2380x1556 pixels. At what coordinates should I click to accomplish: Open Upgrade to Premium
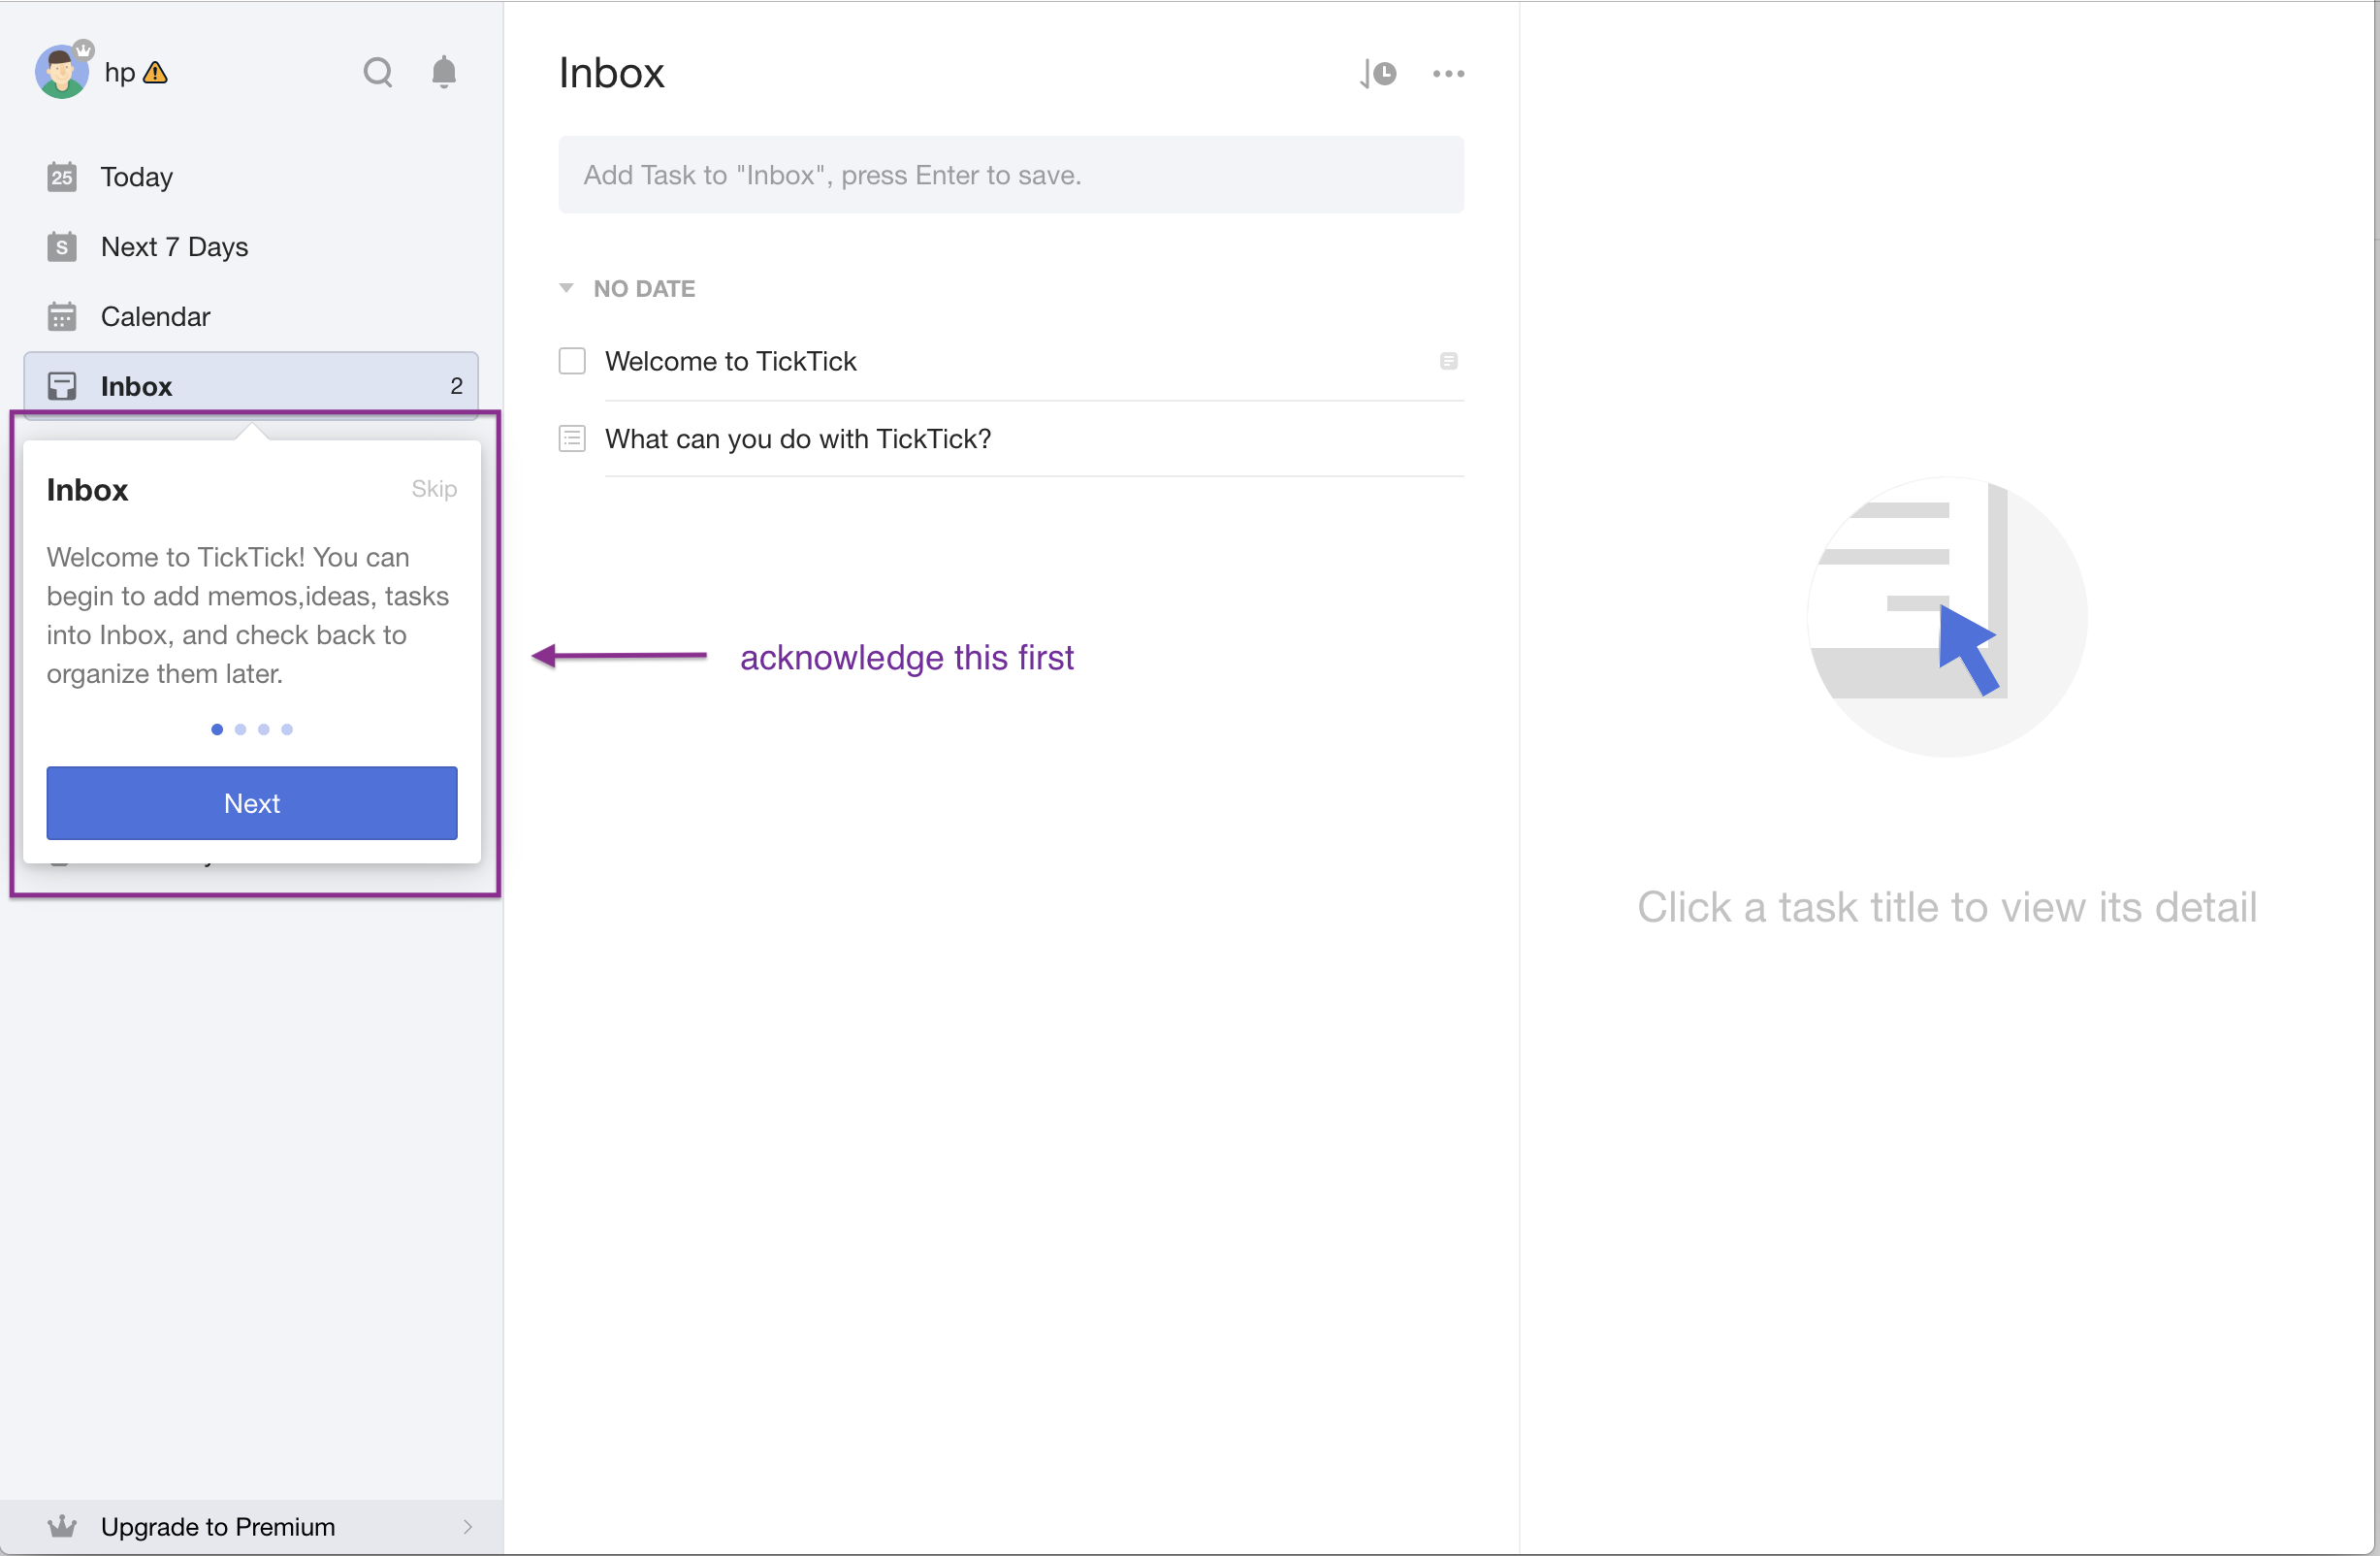tap(251, 1527)
